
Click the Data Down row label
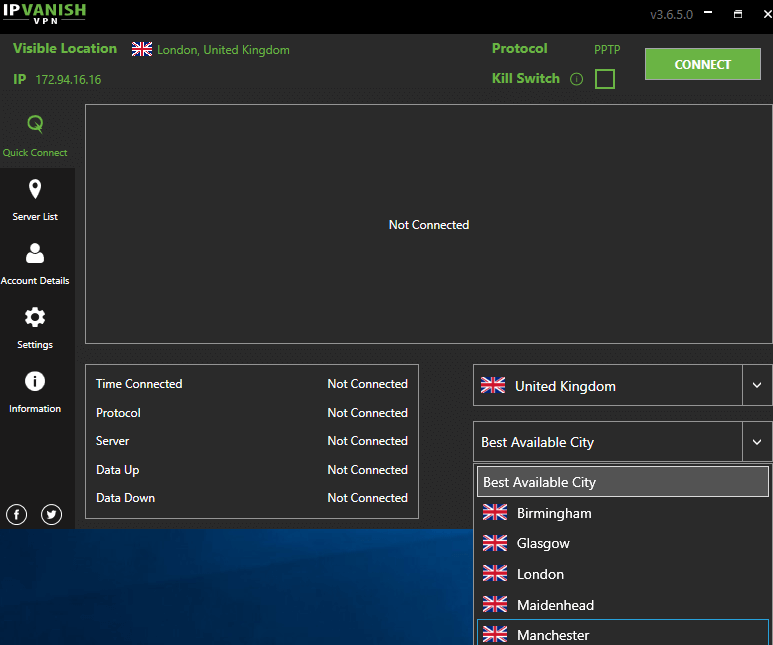click(125, 498)
